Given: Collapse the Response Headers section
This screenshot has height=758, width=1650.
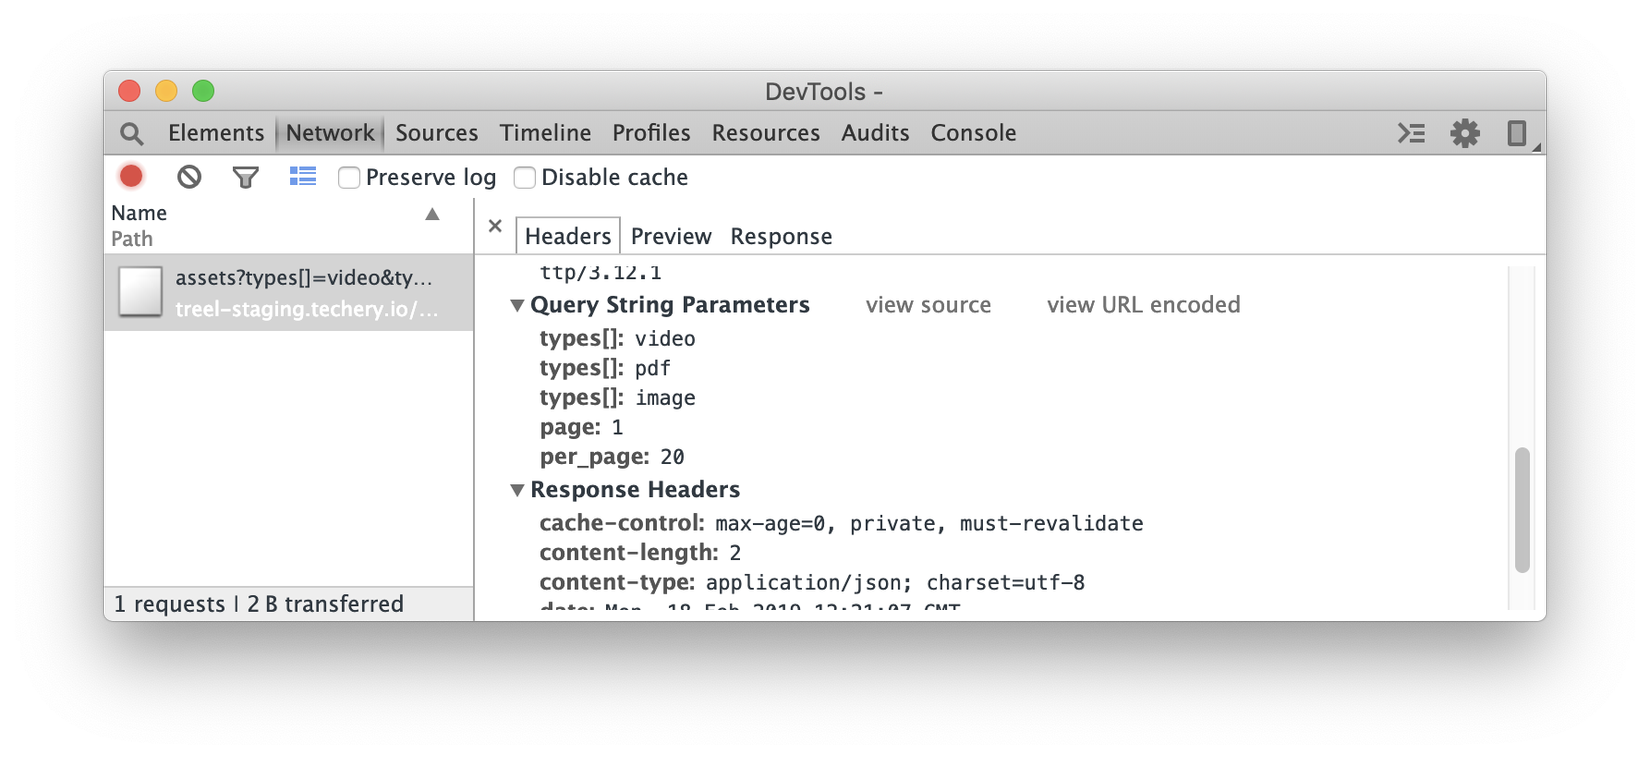Looking at the screenshot, I should [517, 490].
